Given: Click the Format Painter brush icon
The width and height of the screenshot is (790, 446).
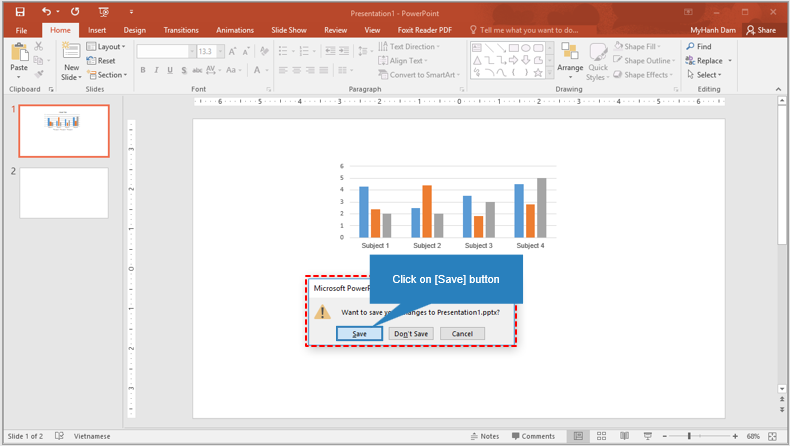Looking at the screenshot, I should (39, 75).
